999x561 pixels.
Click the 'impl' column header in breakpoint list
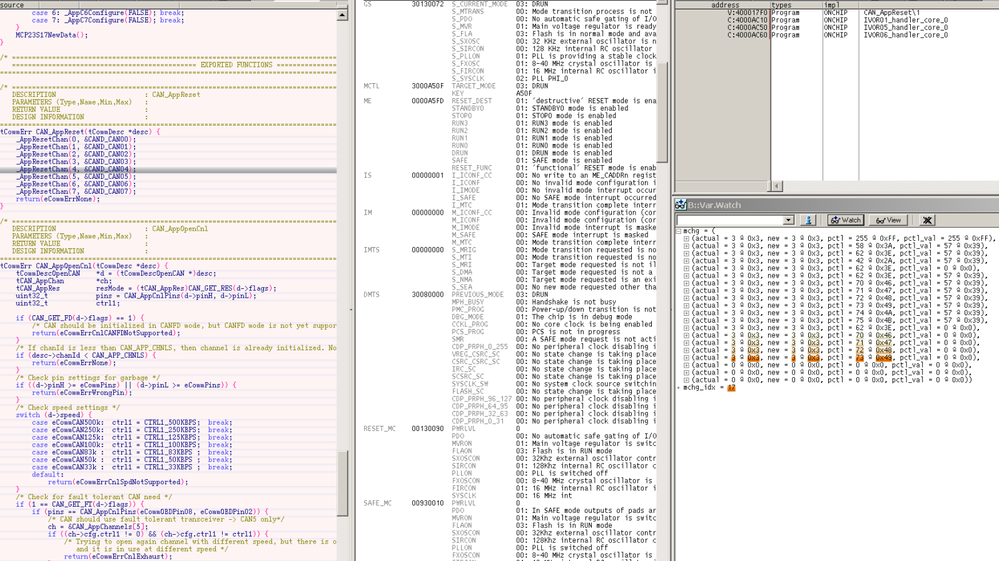(832, 4)
